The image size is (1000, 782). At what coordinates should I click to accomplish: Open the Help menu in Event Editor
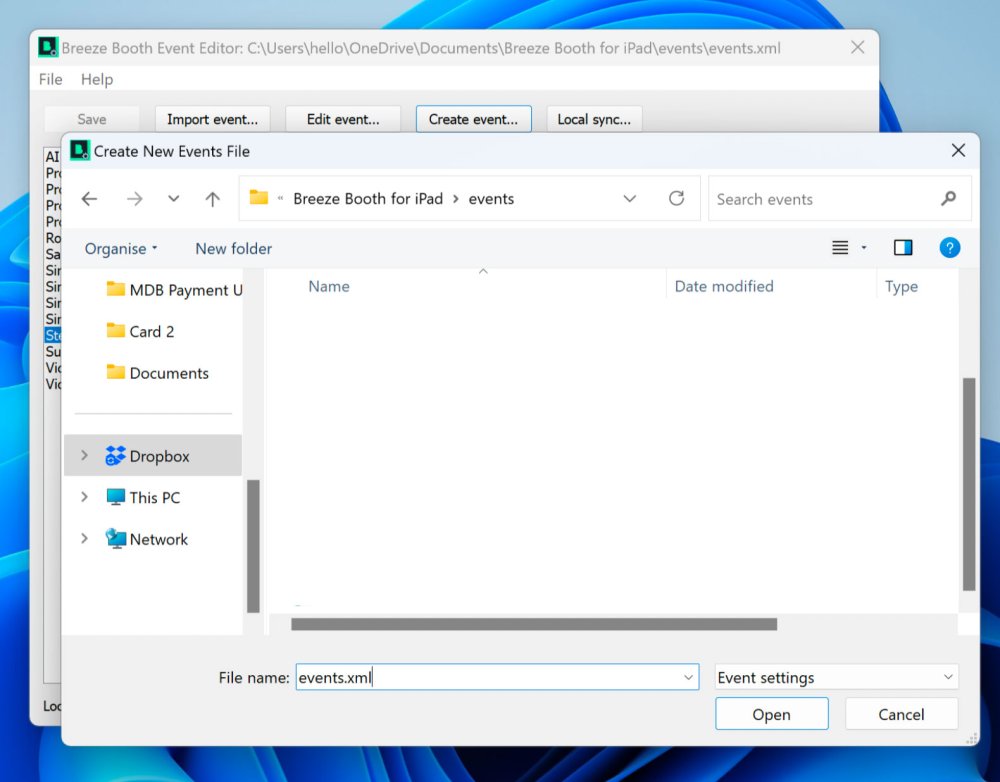(97, 79)
